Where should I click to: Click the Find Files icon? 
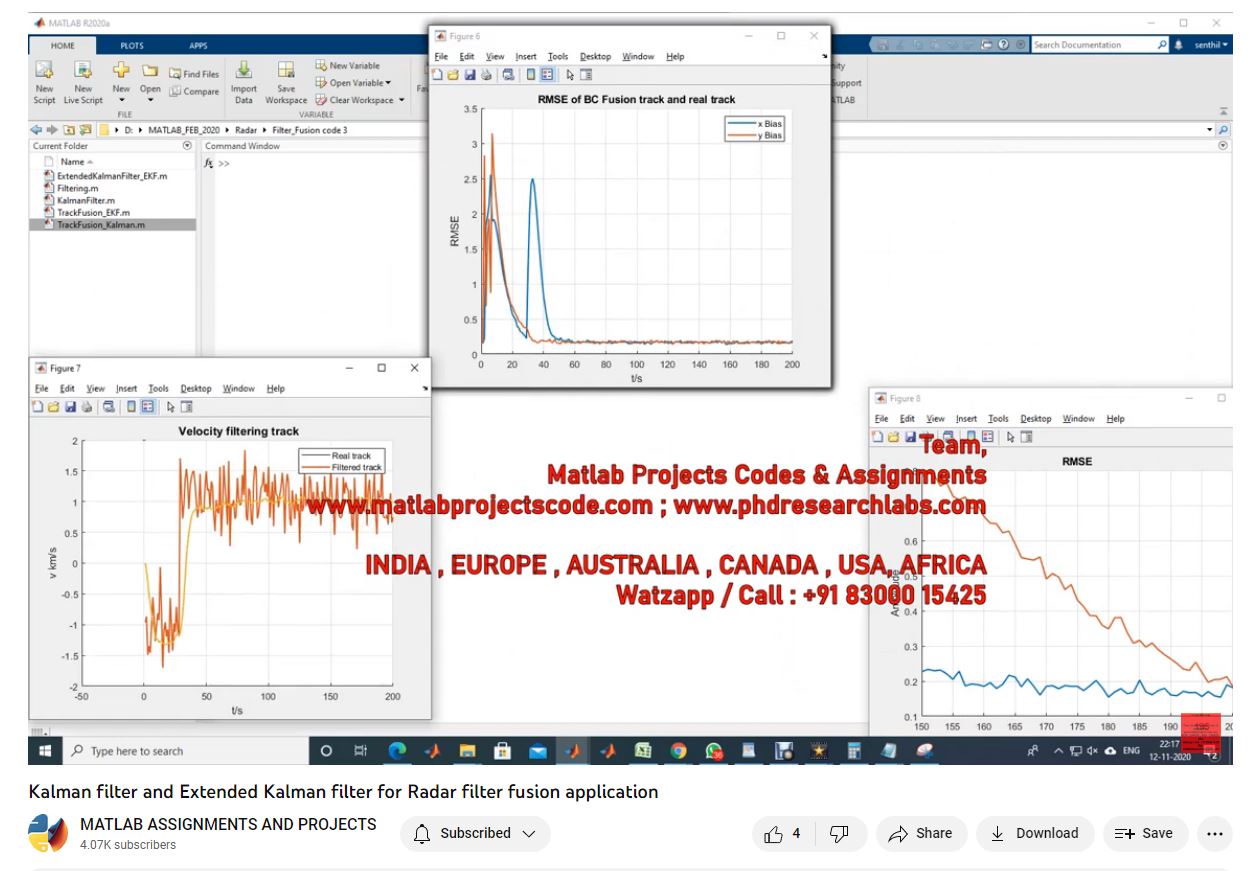[x=194, y=73]
